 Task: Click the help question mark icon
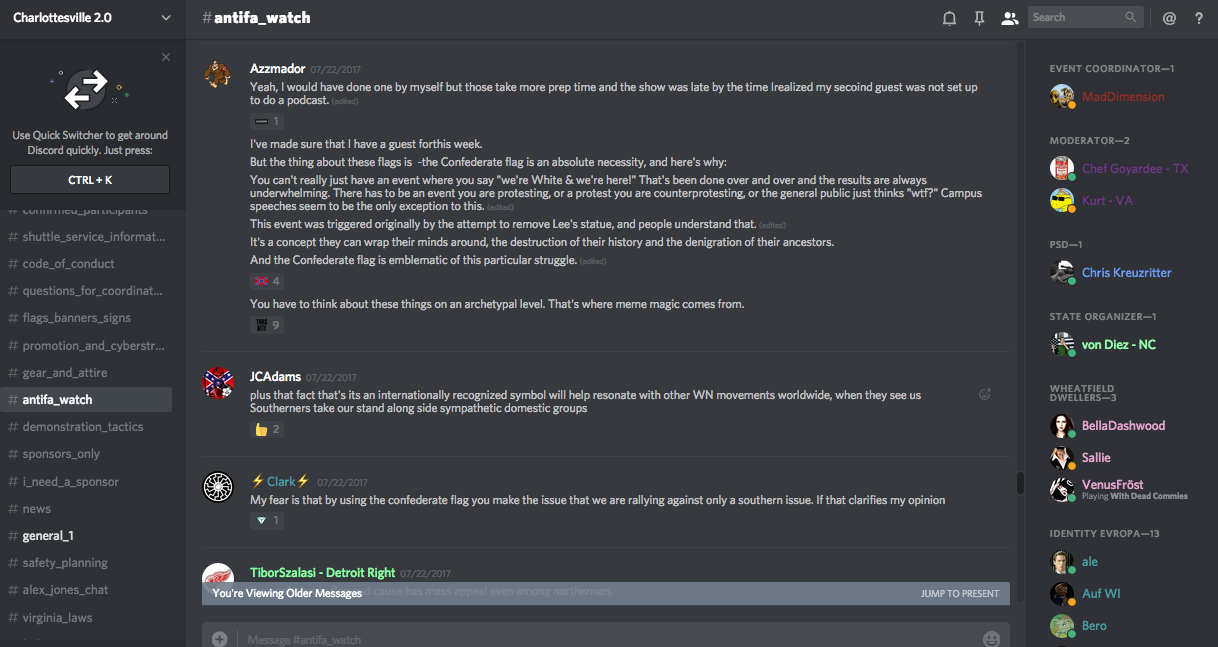(x=1199, y=18)
